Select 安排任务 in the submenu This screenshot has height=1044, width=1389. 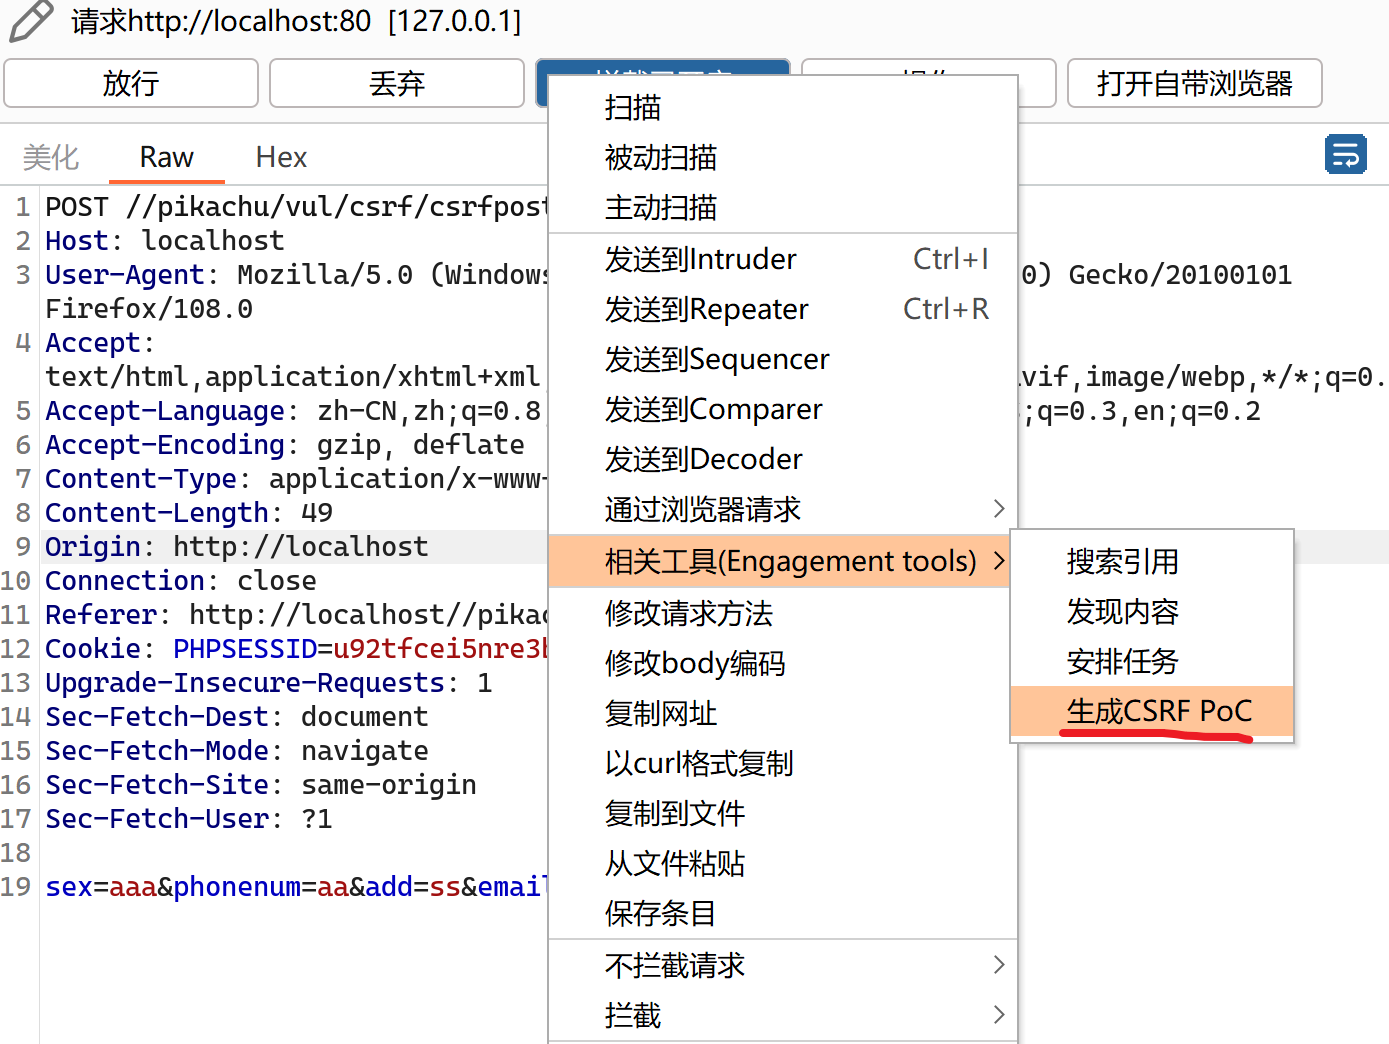[x=1152, y=661]
